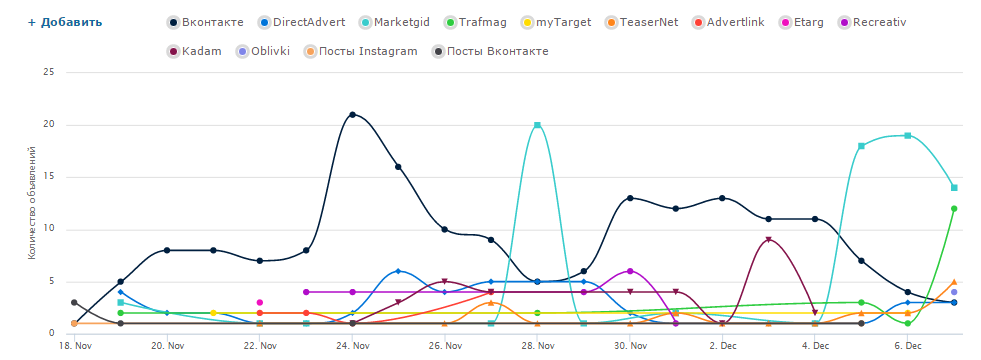This screenshot has height=360, width=981.
Task: Toggle Посты Instagram legend entry
Action: [x=360, y=51]
